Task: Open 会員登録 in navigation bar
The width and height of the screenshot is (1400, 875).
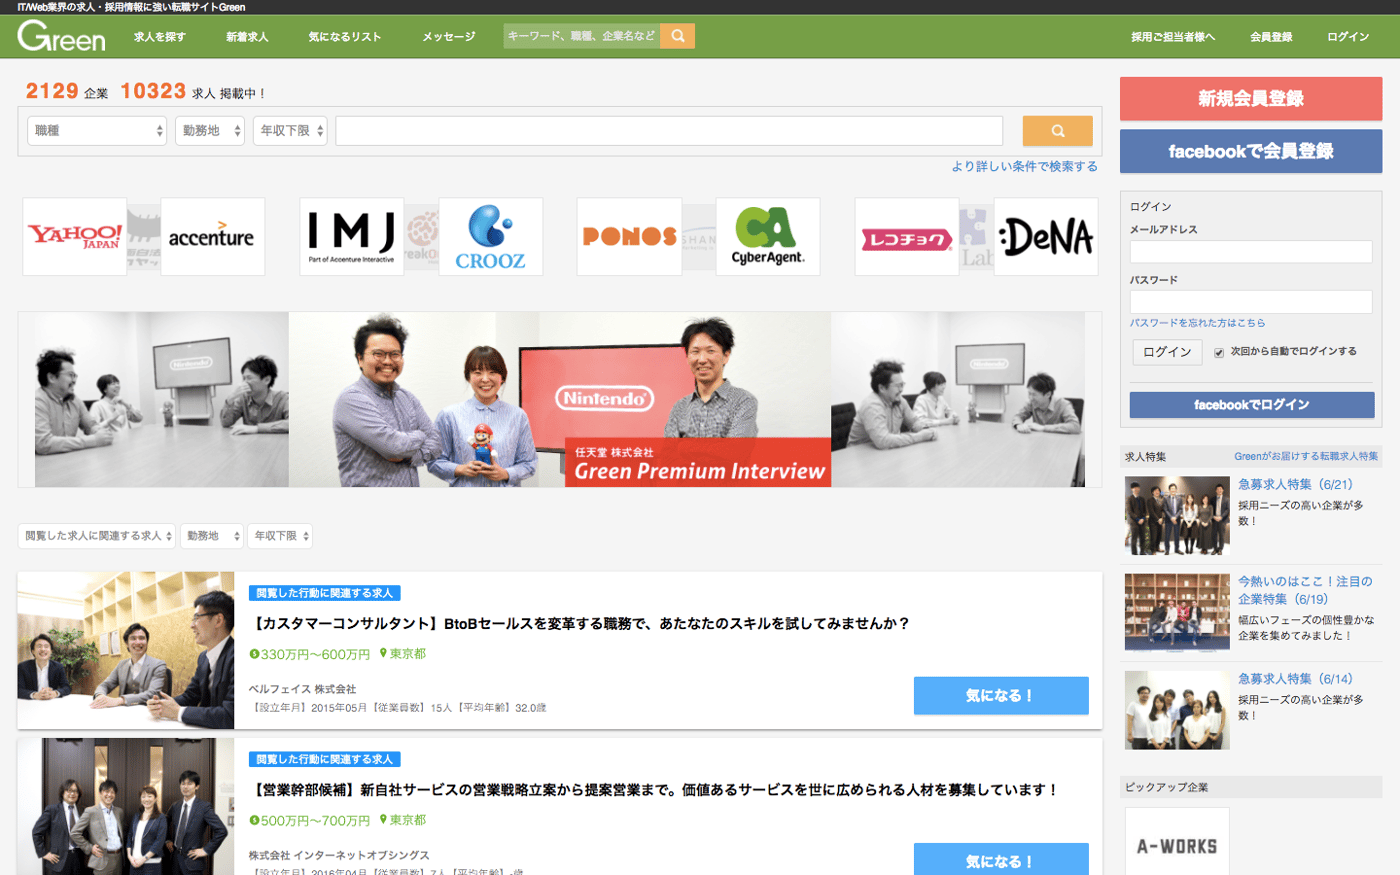Action: pyautogui.click(x=1271, y=37)
